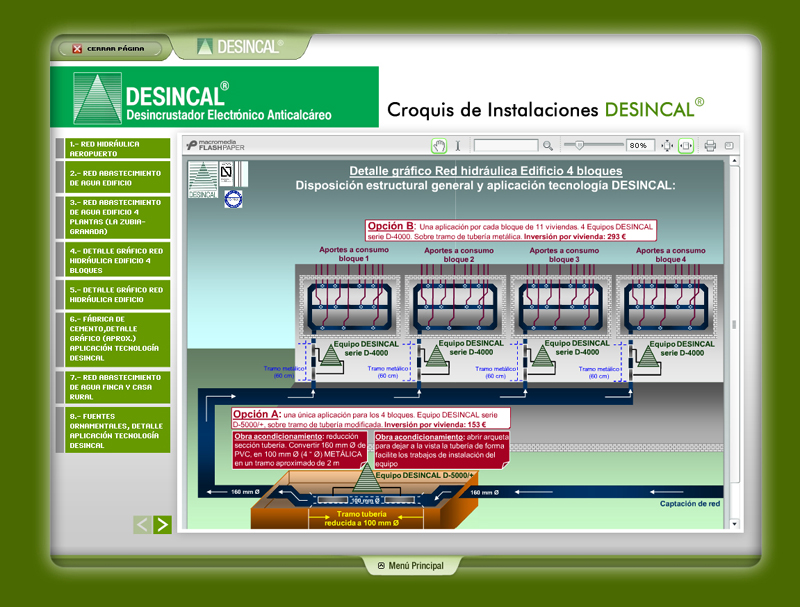Image resolution: width=800 pixels, height=607 pixels.
Task: Print the FlashPaper document
Action: pyautogui.click(x=710, y=146)
